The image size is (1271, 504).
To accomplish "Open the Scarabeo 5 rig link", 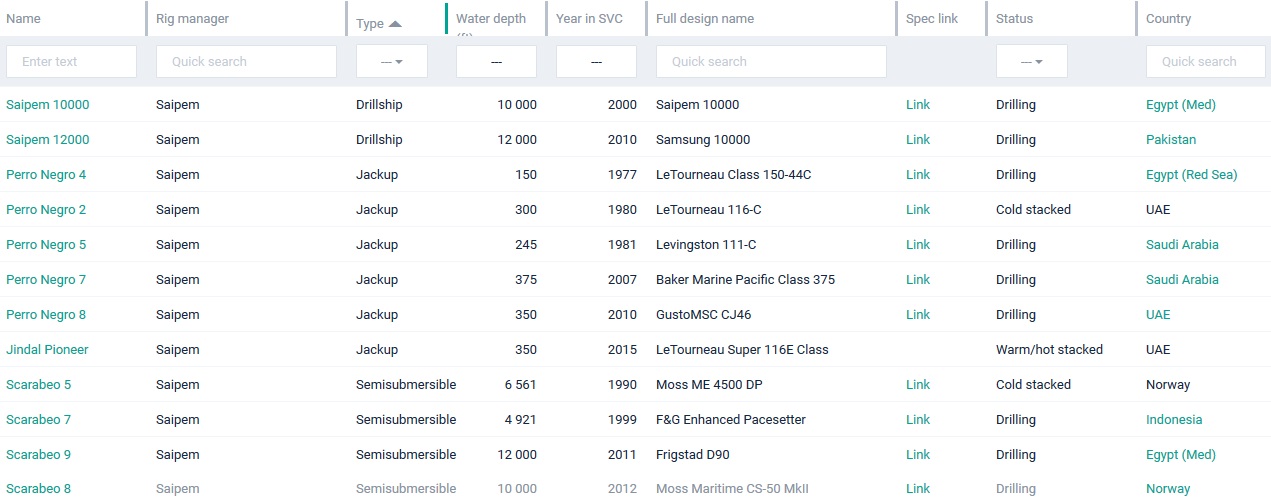I will click(38, 385).
